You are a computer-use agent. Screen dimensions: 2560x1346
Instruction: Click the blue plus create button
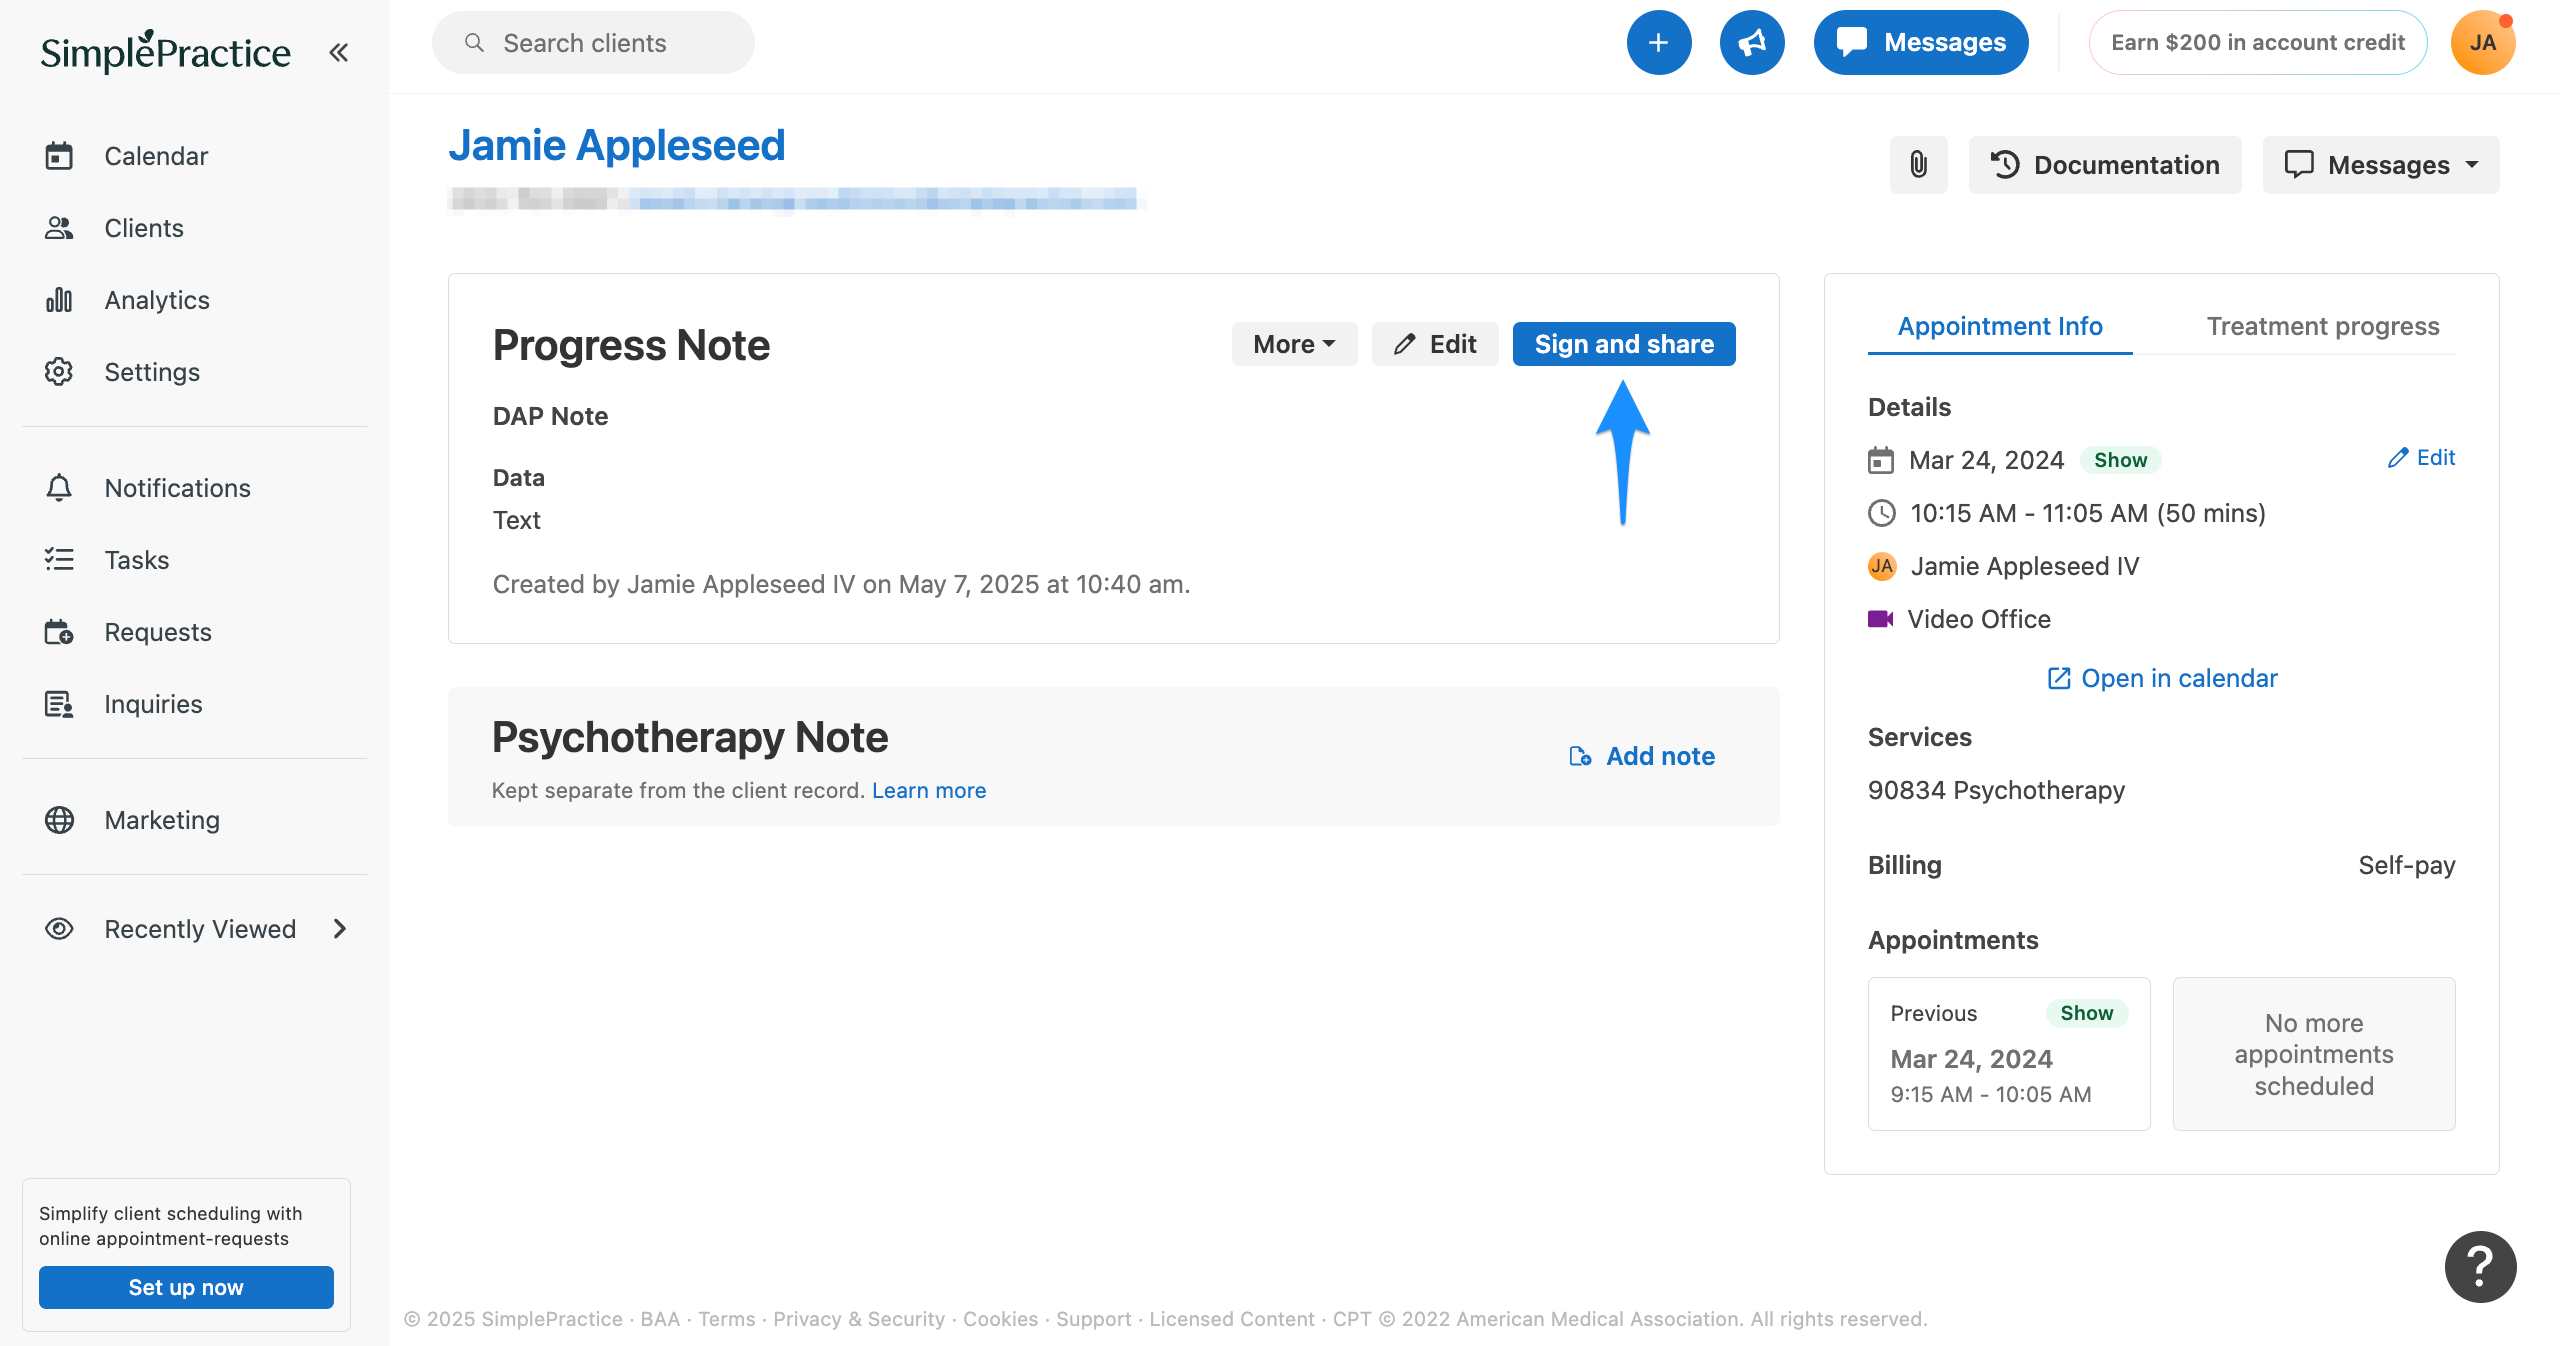pos(1658,43)
